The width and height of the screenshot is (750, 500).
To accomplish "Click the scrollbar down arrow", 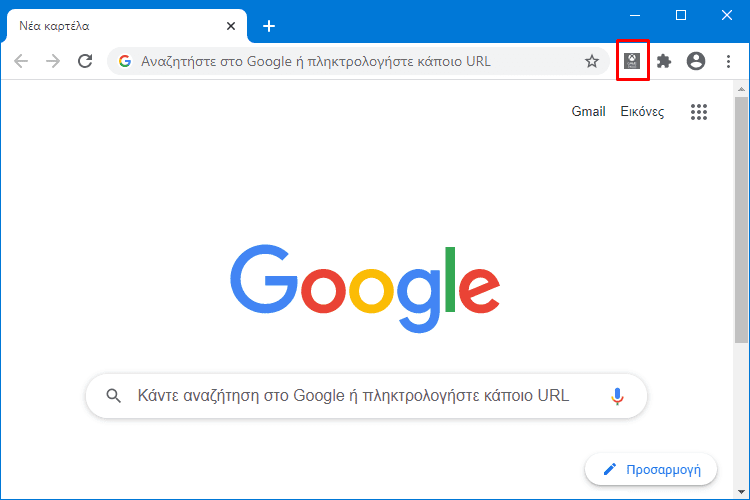I will point(741,491).
